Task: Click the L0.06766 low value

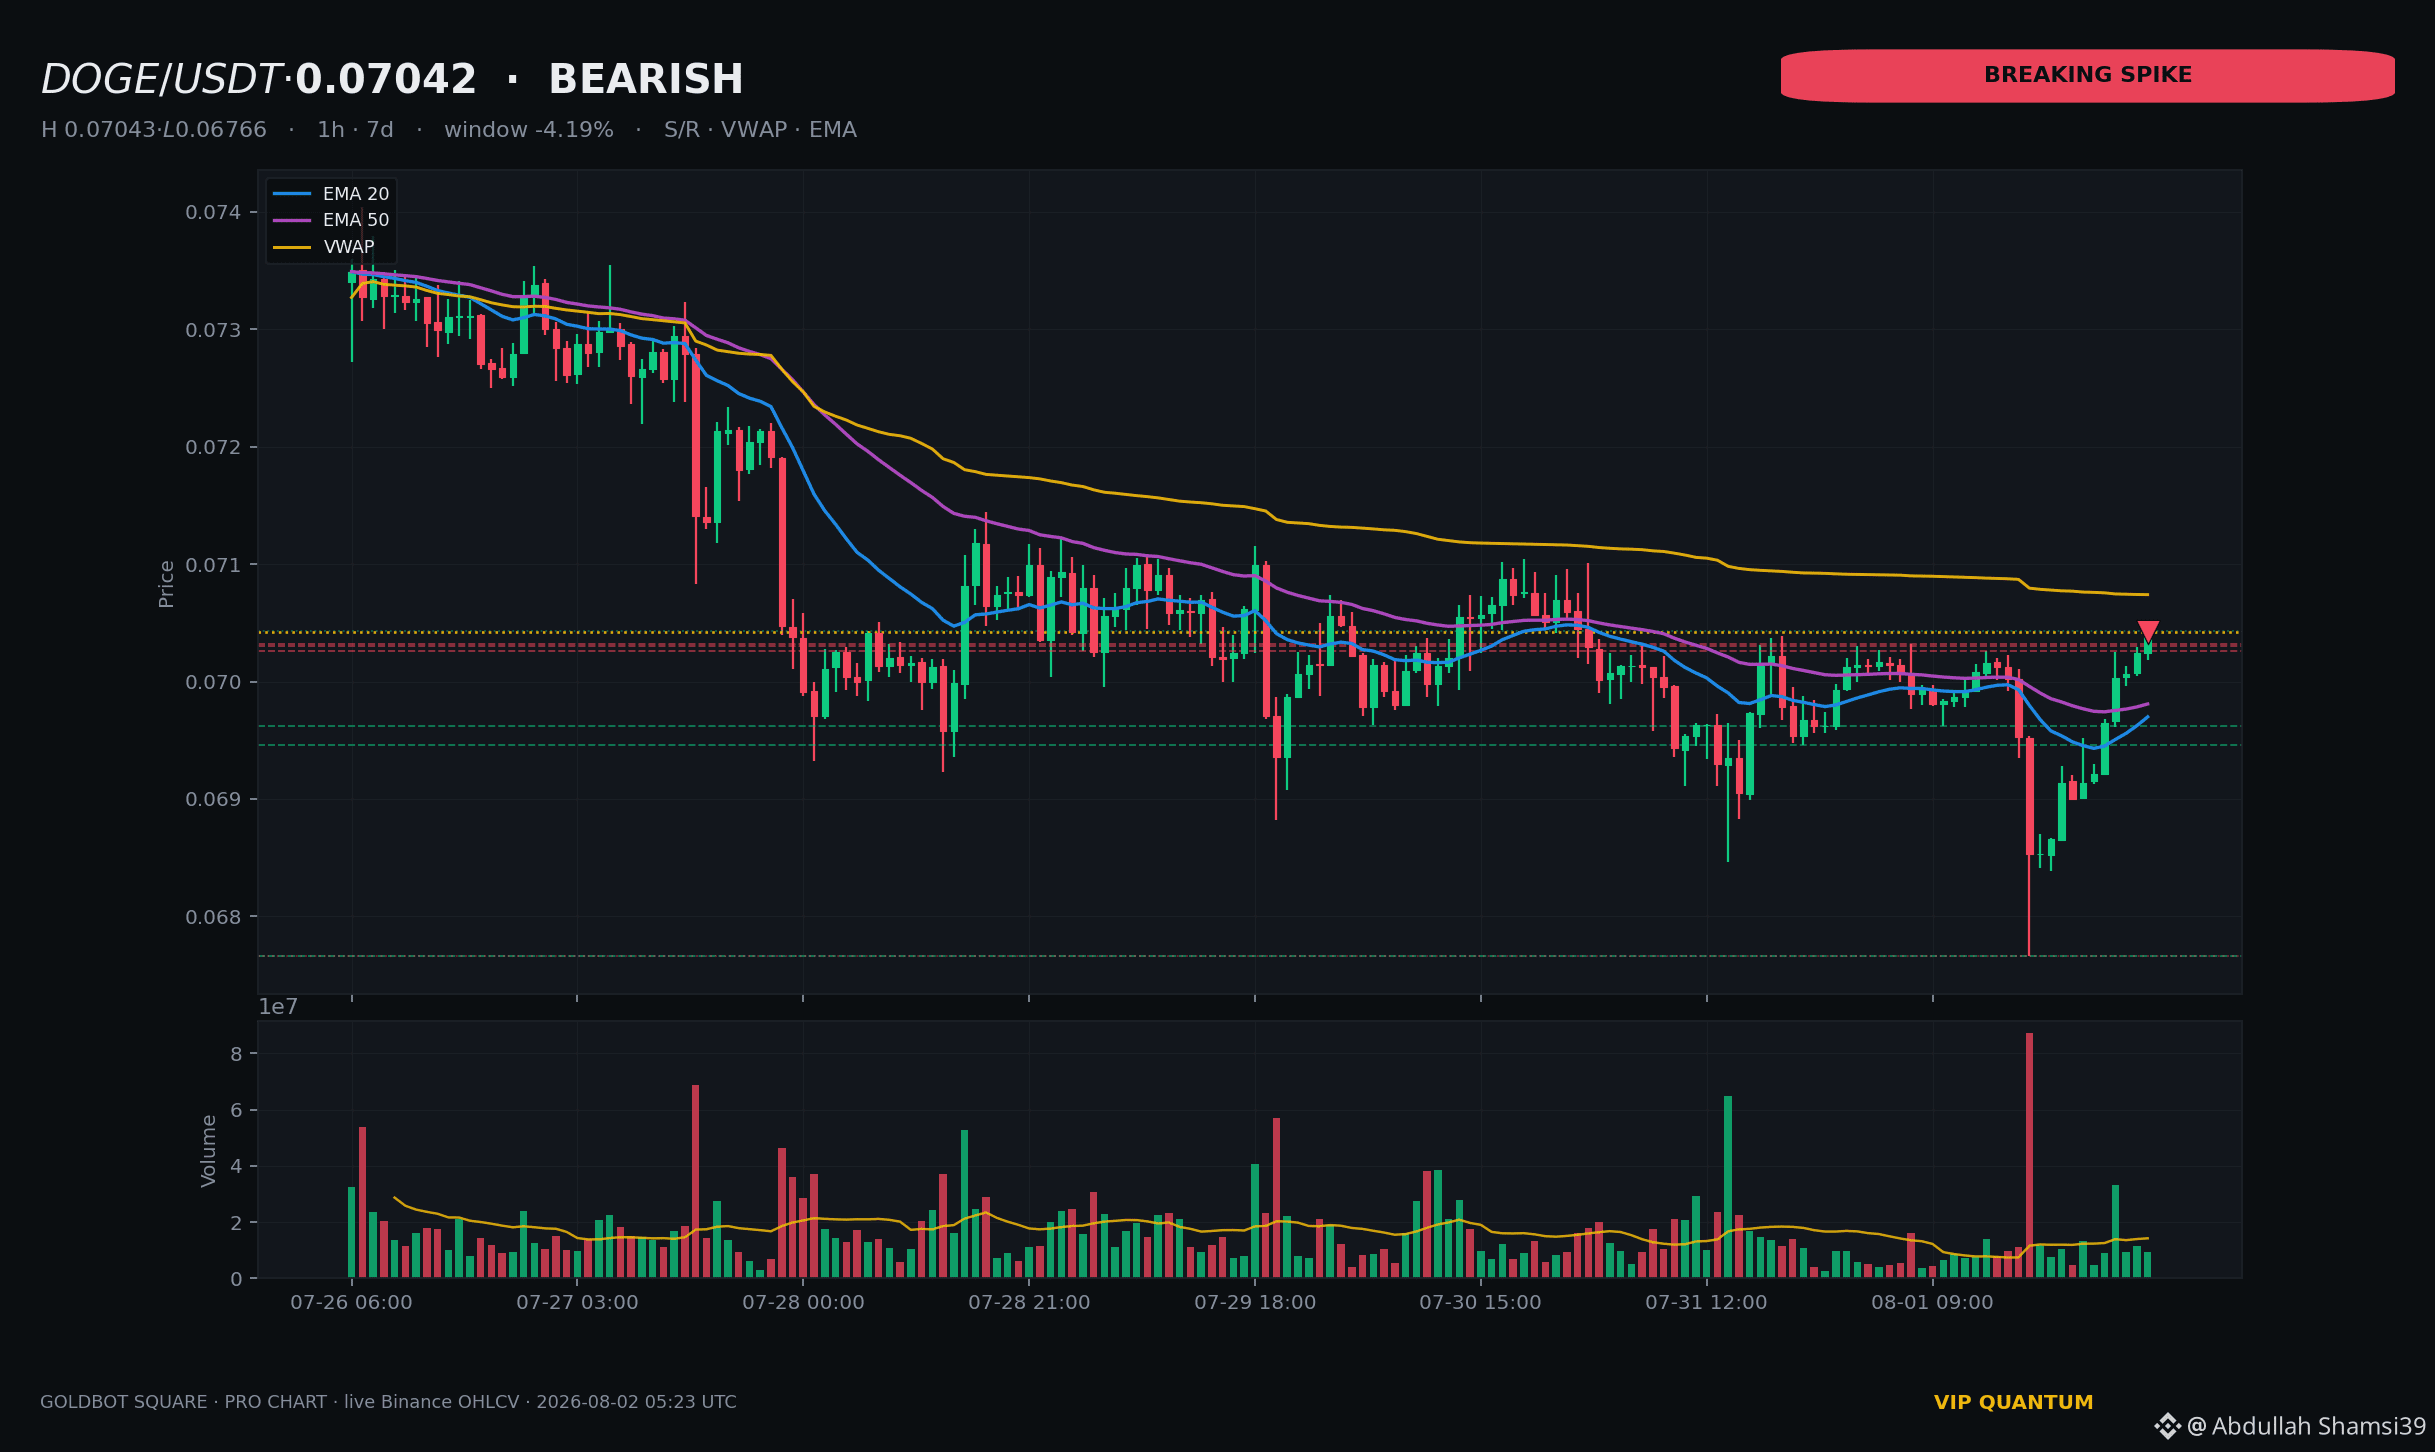Action: (214, 130)
